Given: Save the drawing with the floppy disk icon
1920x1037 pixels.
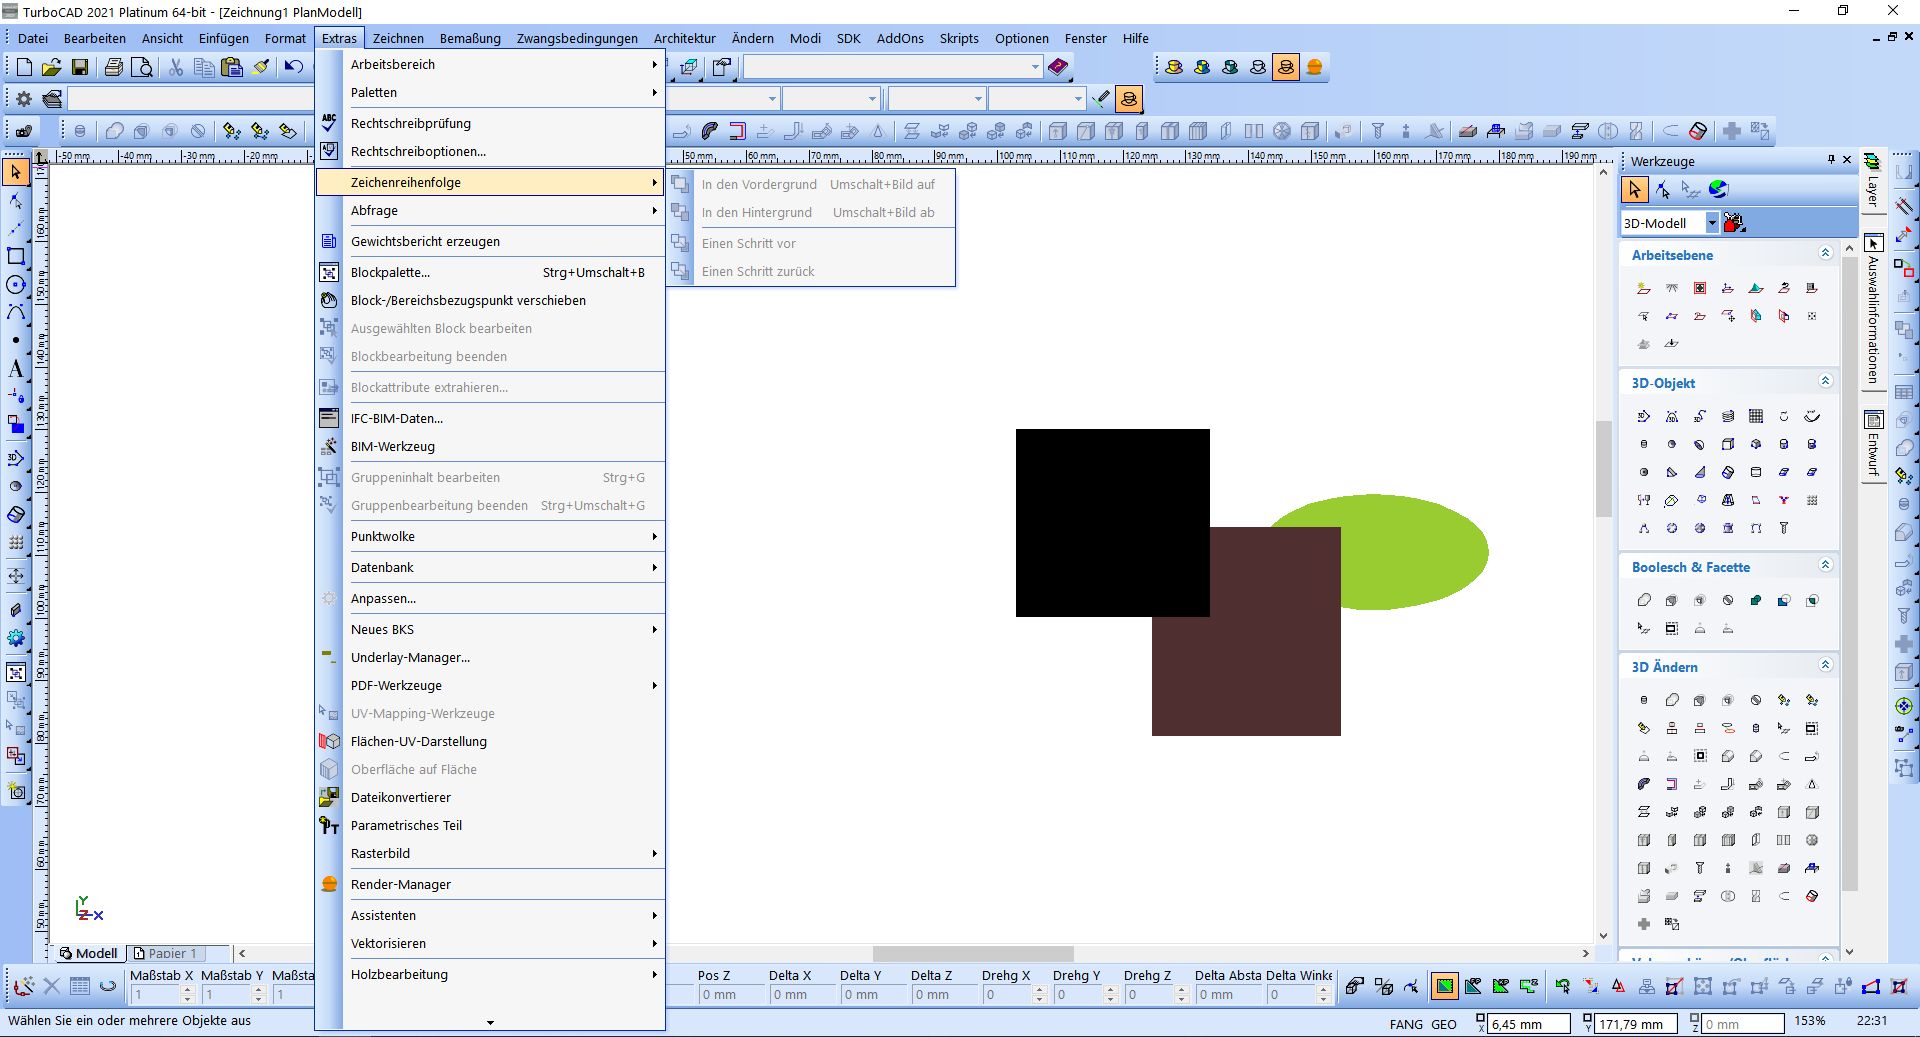Looking at the screenshot, I should click(79, 67).
